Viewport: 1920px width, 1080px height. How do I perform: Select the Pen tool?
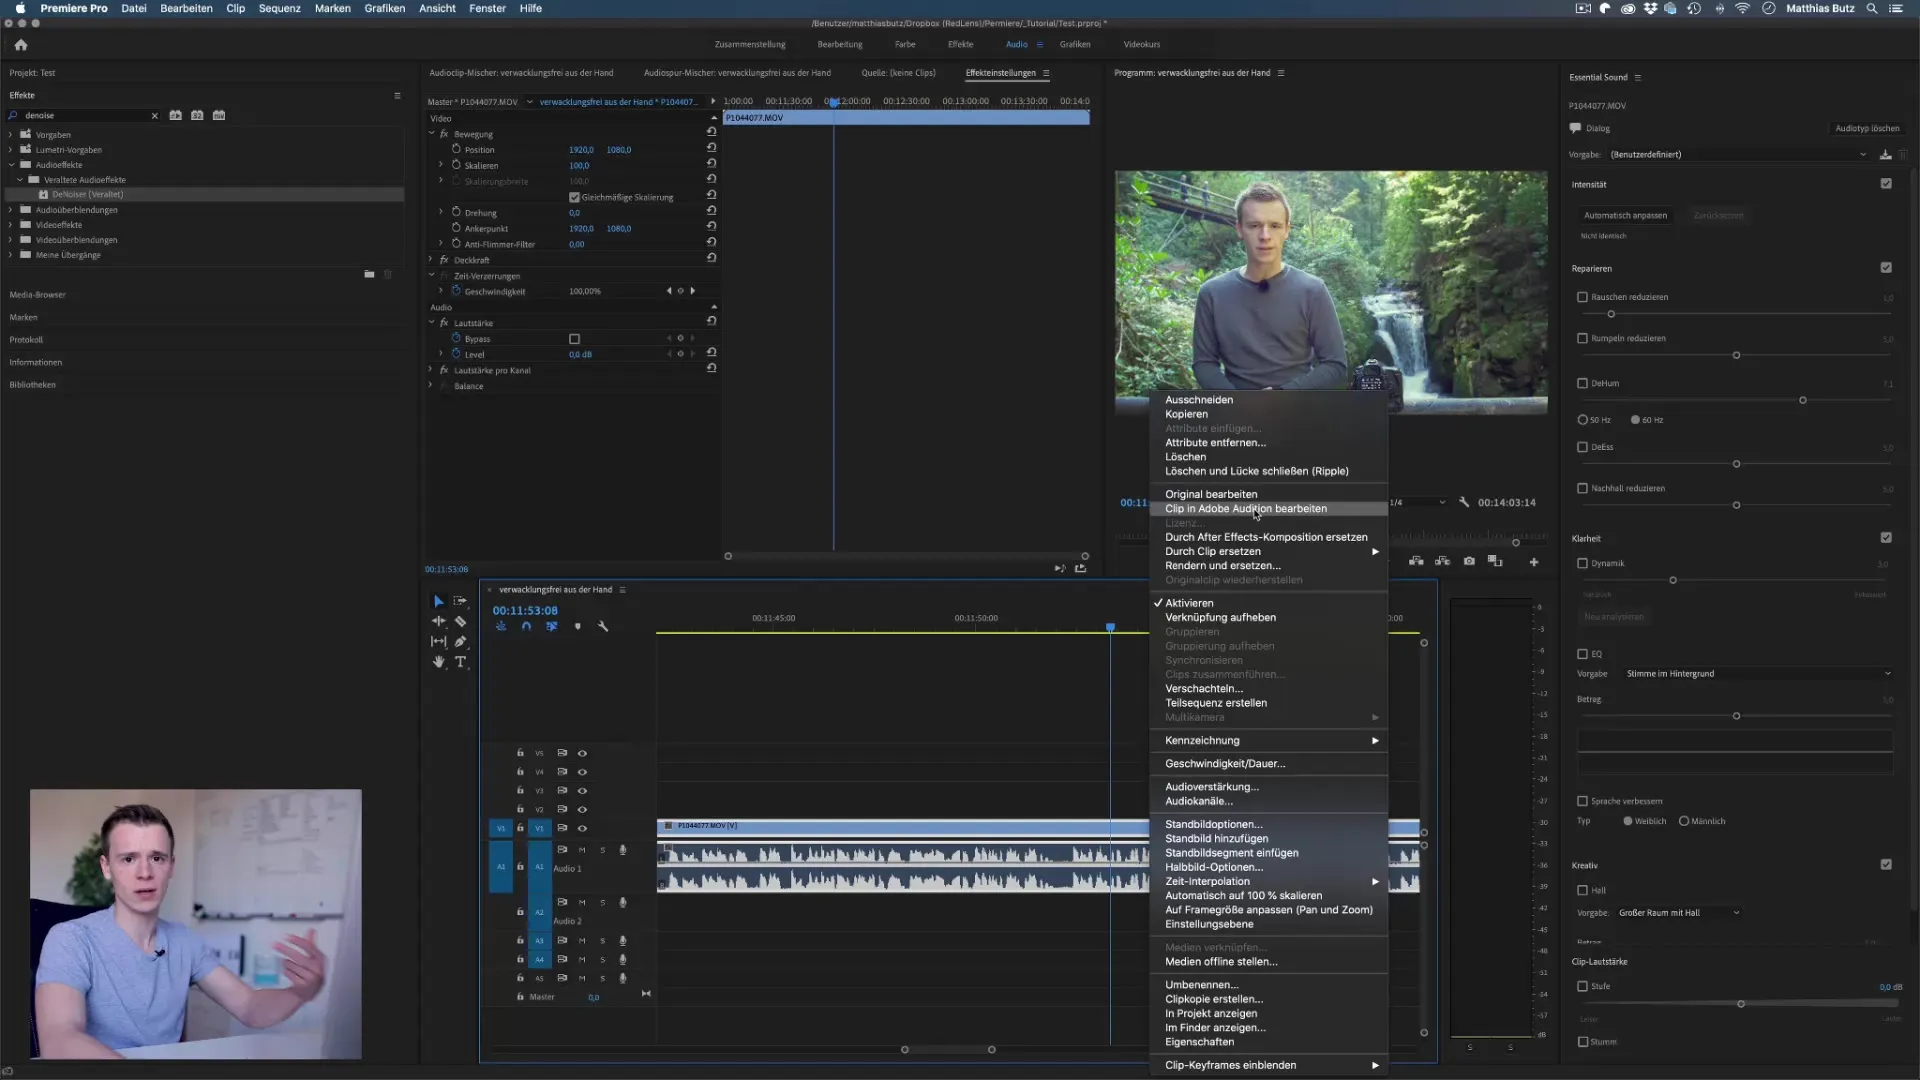460,642
